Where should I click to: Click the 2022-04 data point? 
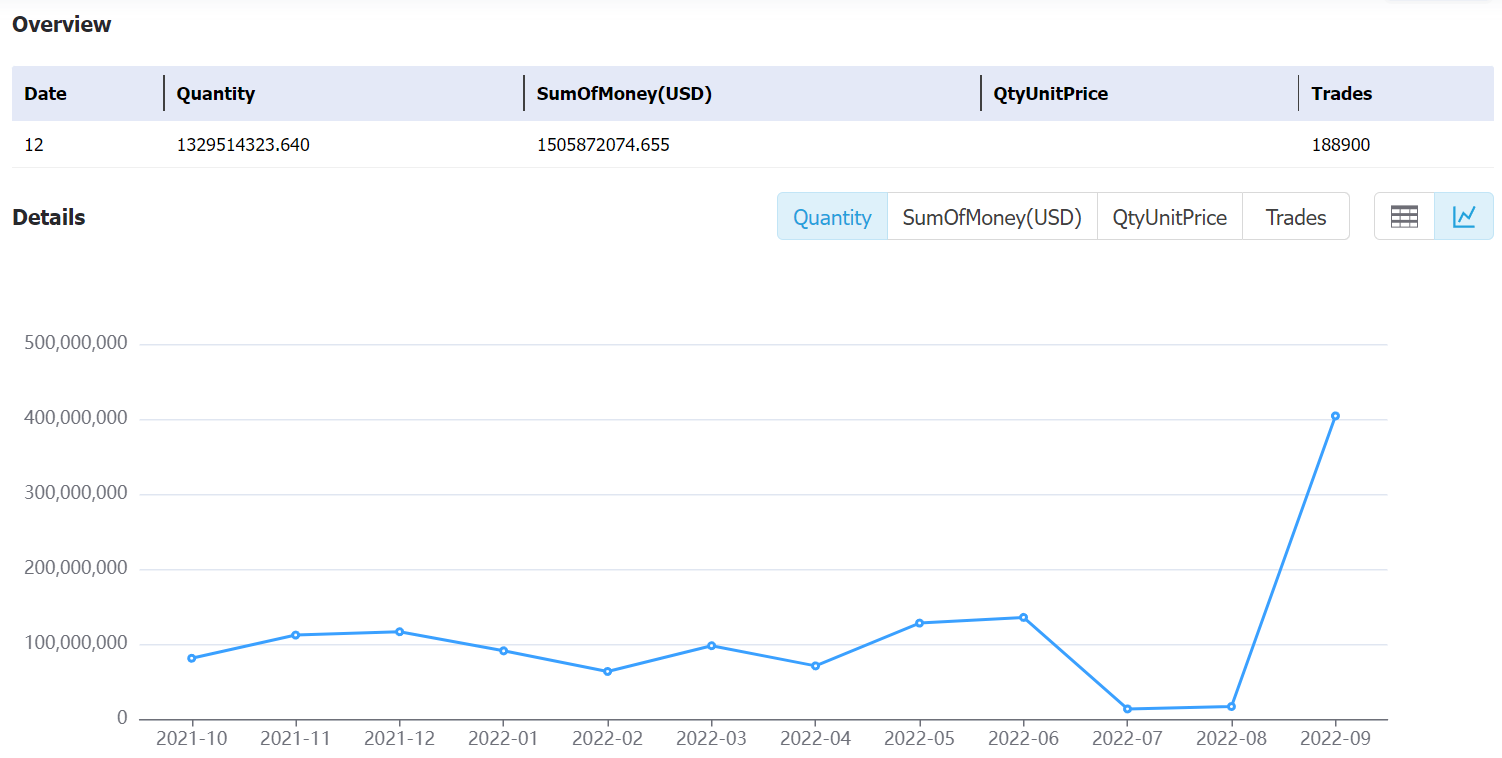click(x=815, y=666)
